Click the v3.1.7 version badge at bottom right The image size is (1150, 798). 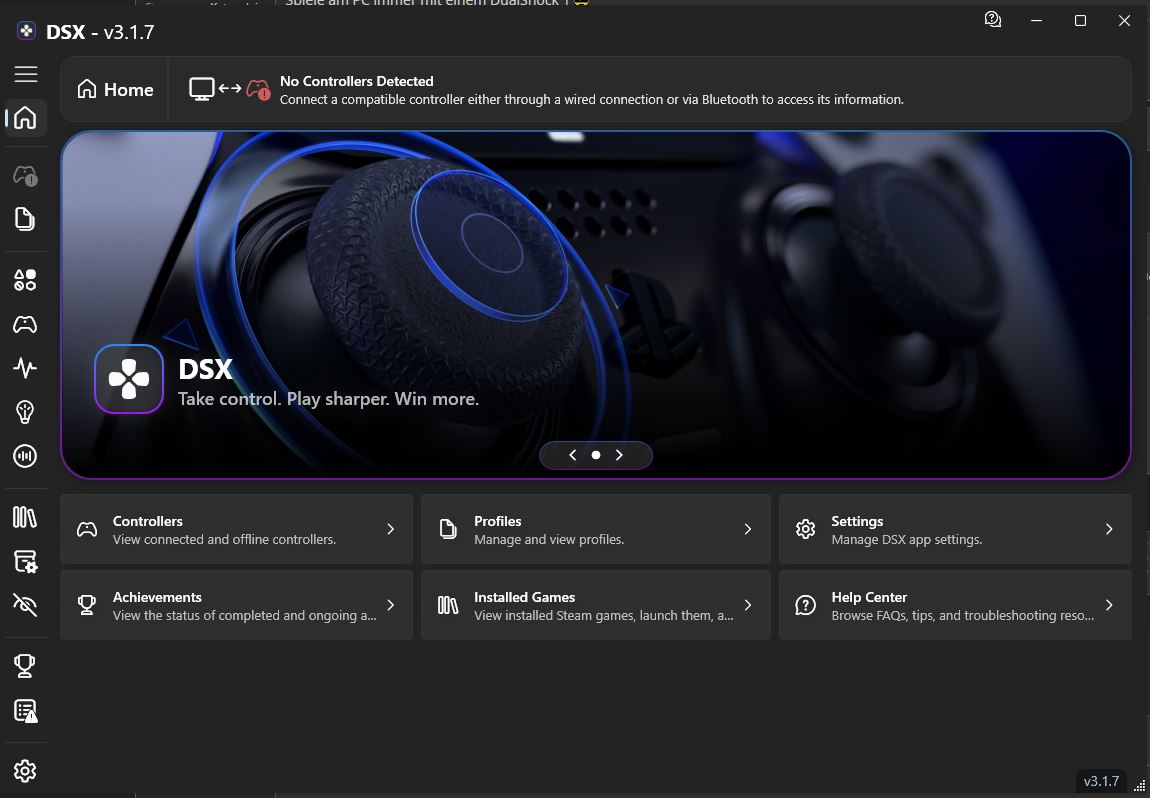pos(1101,781)
